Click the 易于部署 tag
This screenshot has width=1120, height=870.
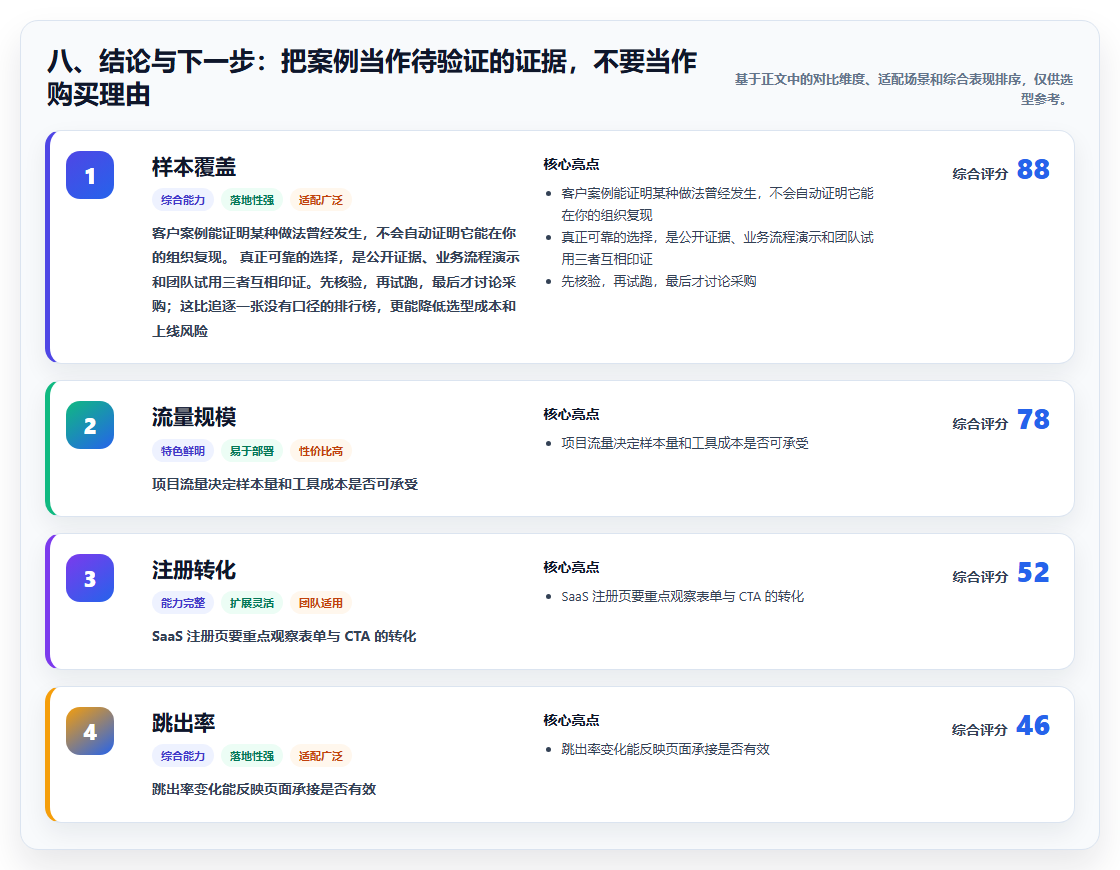click(x=251, y=451)
